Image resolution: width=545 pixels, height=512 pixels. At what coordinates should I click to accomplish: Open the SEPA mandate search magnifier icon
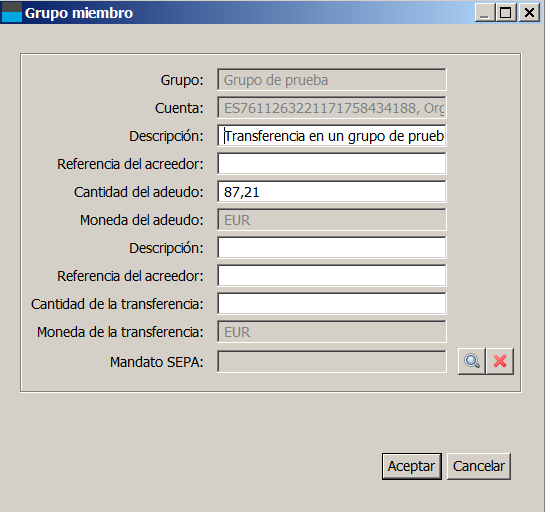click(472, 361)
